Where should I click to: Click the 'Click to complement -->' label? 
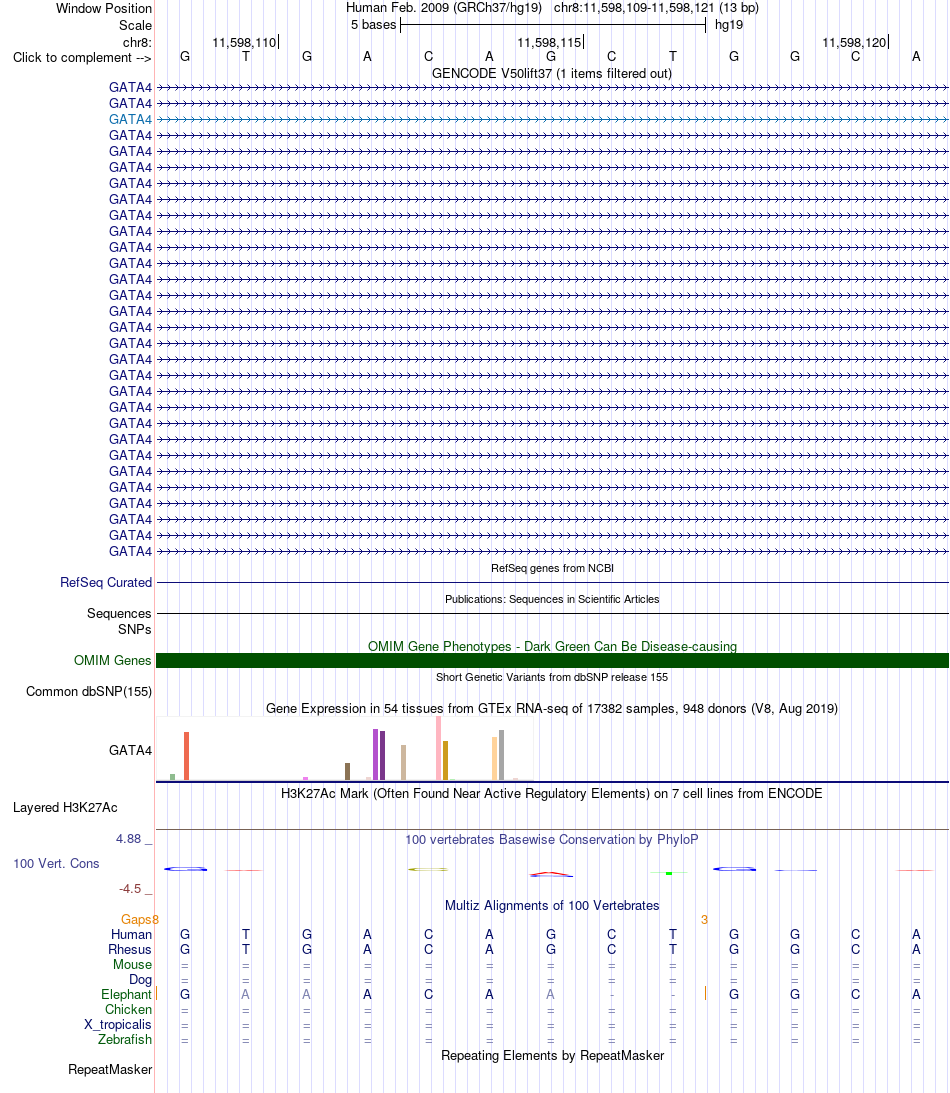[82, 57]
